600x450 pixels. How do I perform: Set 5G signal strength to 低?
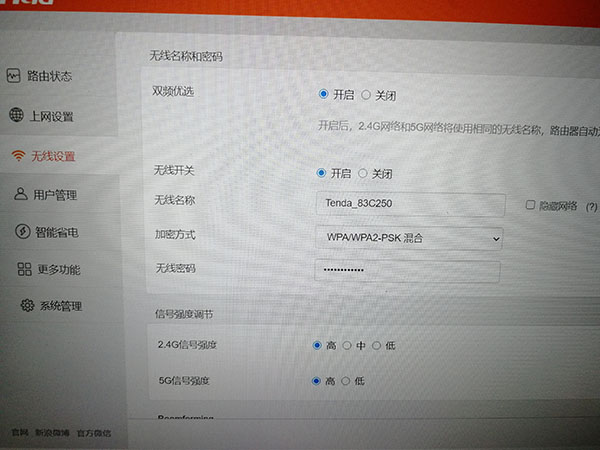pyautogui.click(x=346, y=381)
